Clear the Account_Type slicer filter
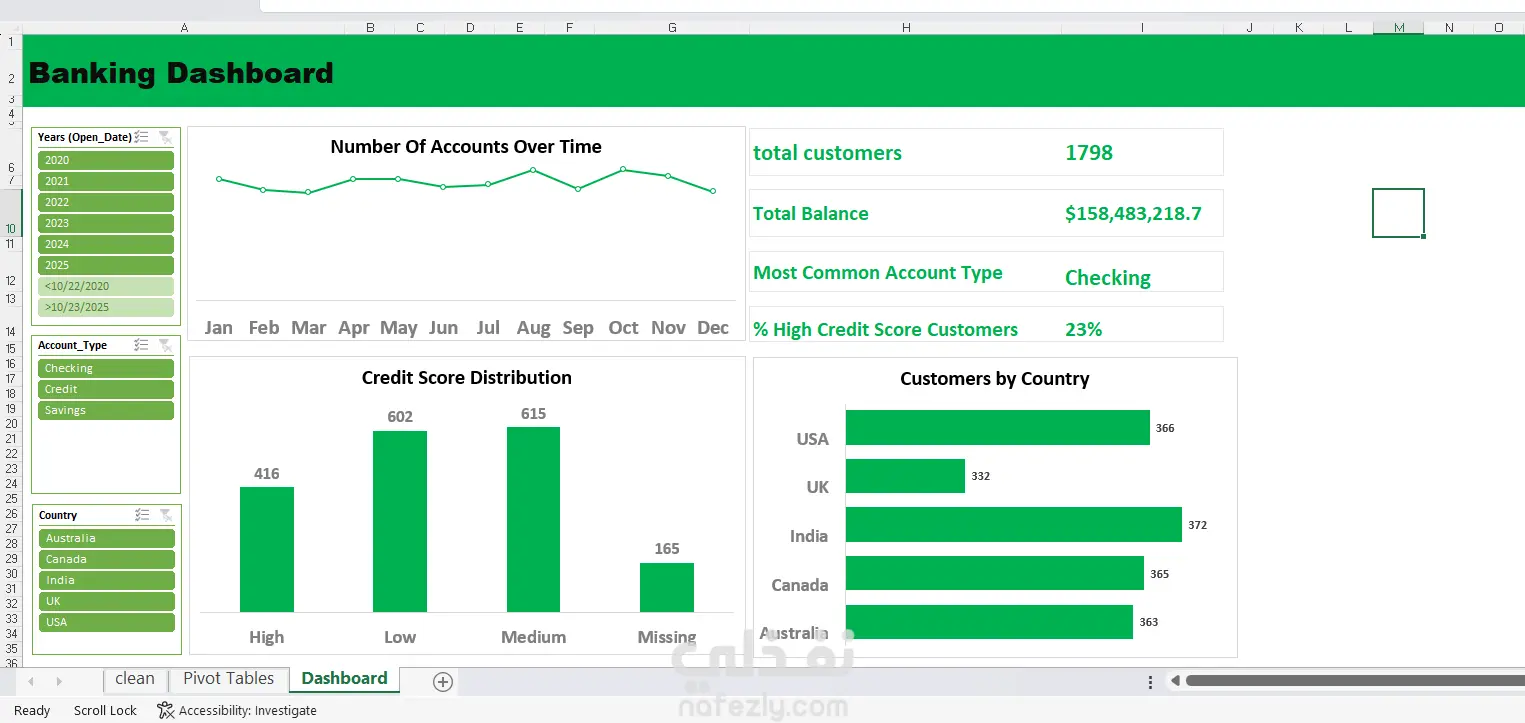This screenshot has width=1525, height=723. click(x=165, y=345)
